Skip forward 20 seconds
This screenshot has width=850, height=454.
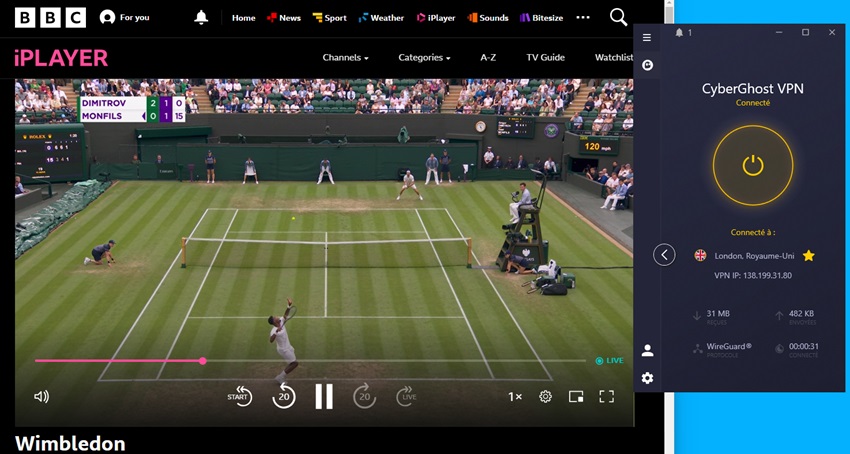[364, 397]
